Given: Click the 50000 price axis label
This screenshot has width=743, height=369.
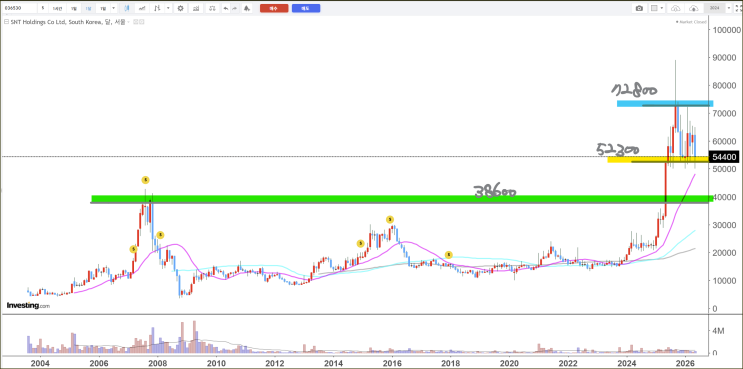Looking at the screenshot, I should tap(725, 169).
